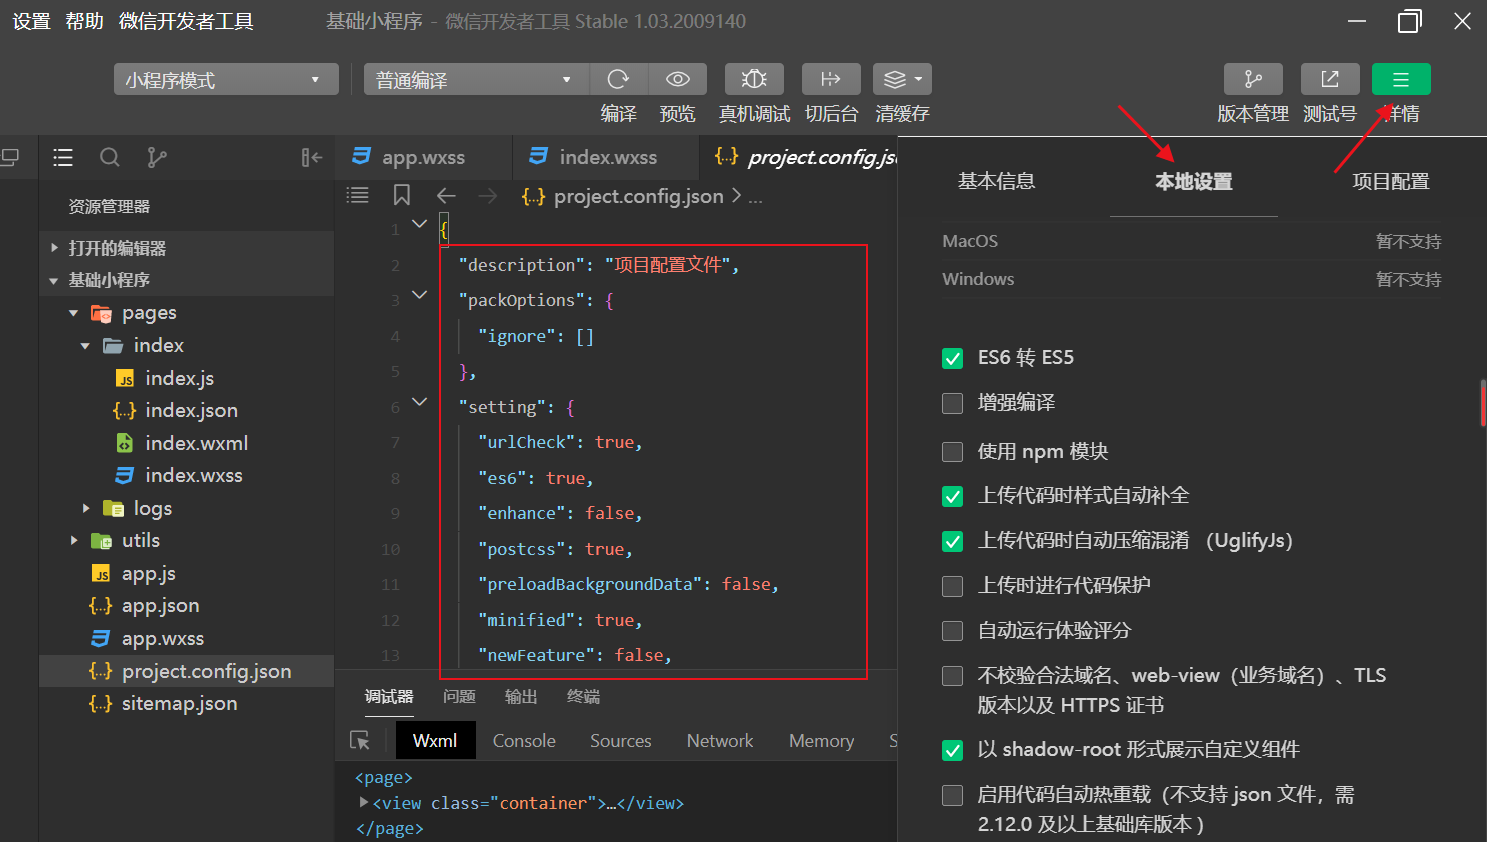The width and height of the screenshot is (1487, 842).
Task: Click the real device debug bug icon
Action: (x=754, y=79)
